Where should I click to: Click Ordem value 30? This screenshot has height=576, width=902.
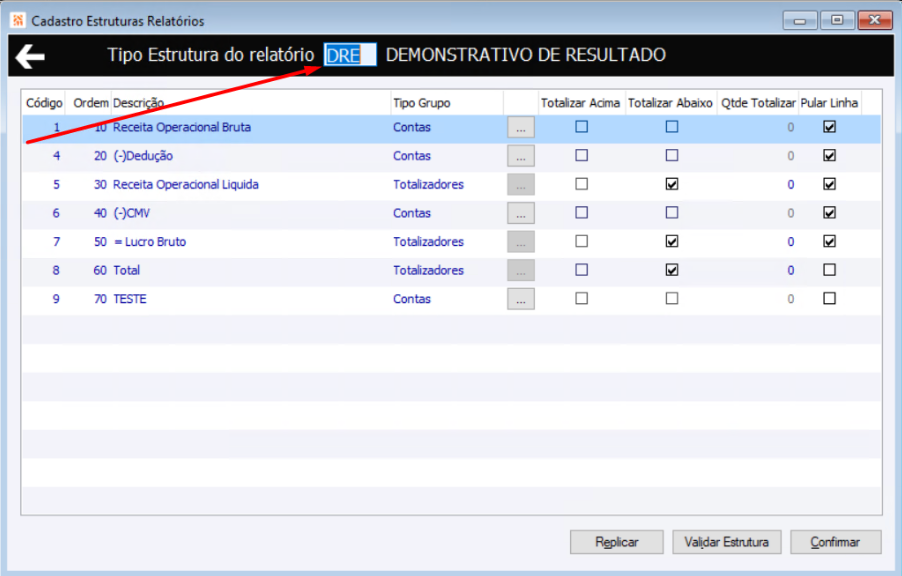[x=100, y=185]
